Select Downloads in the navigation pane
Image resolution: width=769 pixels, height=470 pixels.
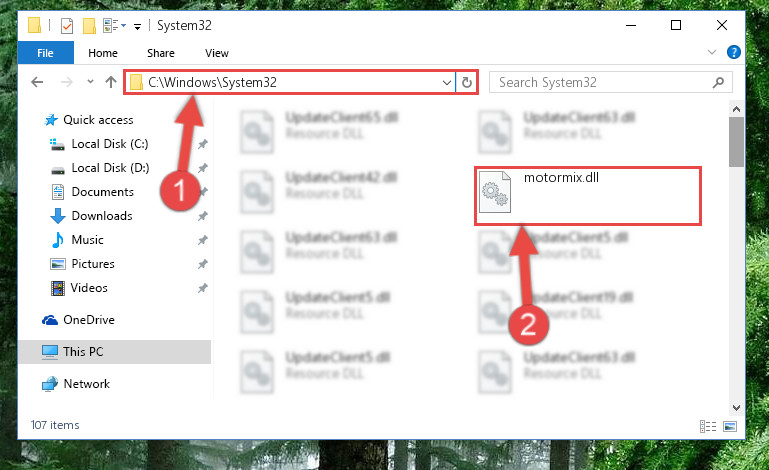coord(102,216)
